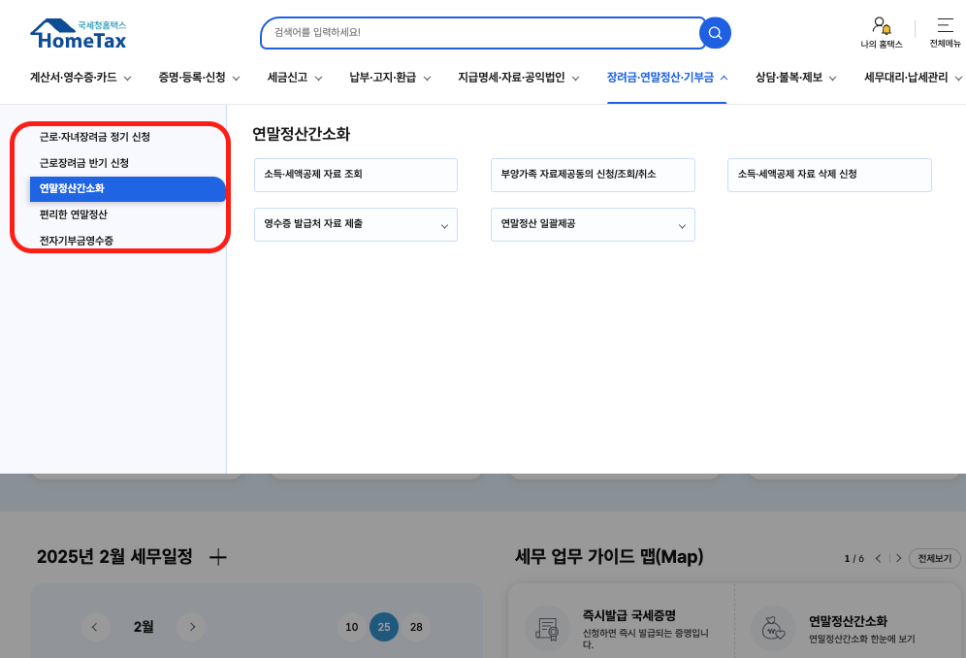Expand 영수증 발급처 자료 제출 dropdown
This screenshot has width=966, height=658.
click(355, 224)
